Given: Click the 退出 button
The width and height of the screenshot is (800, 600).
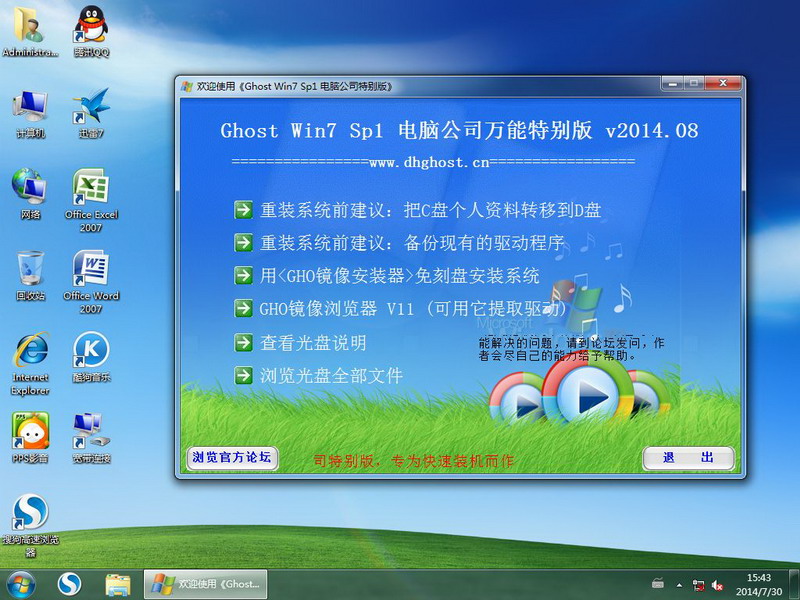Looking at the screenshot, I should (688, 458).
